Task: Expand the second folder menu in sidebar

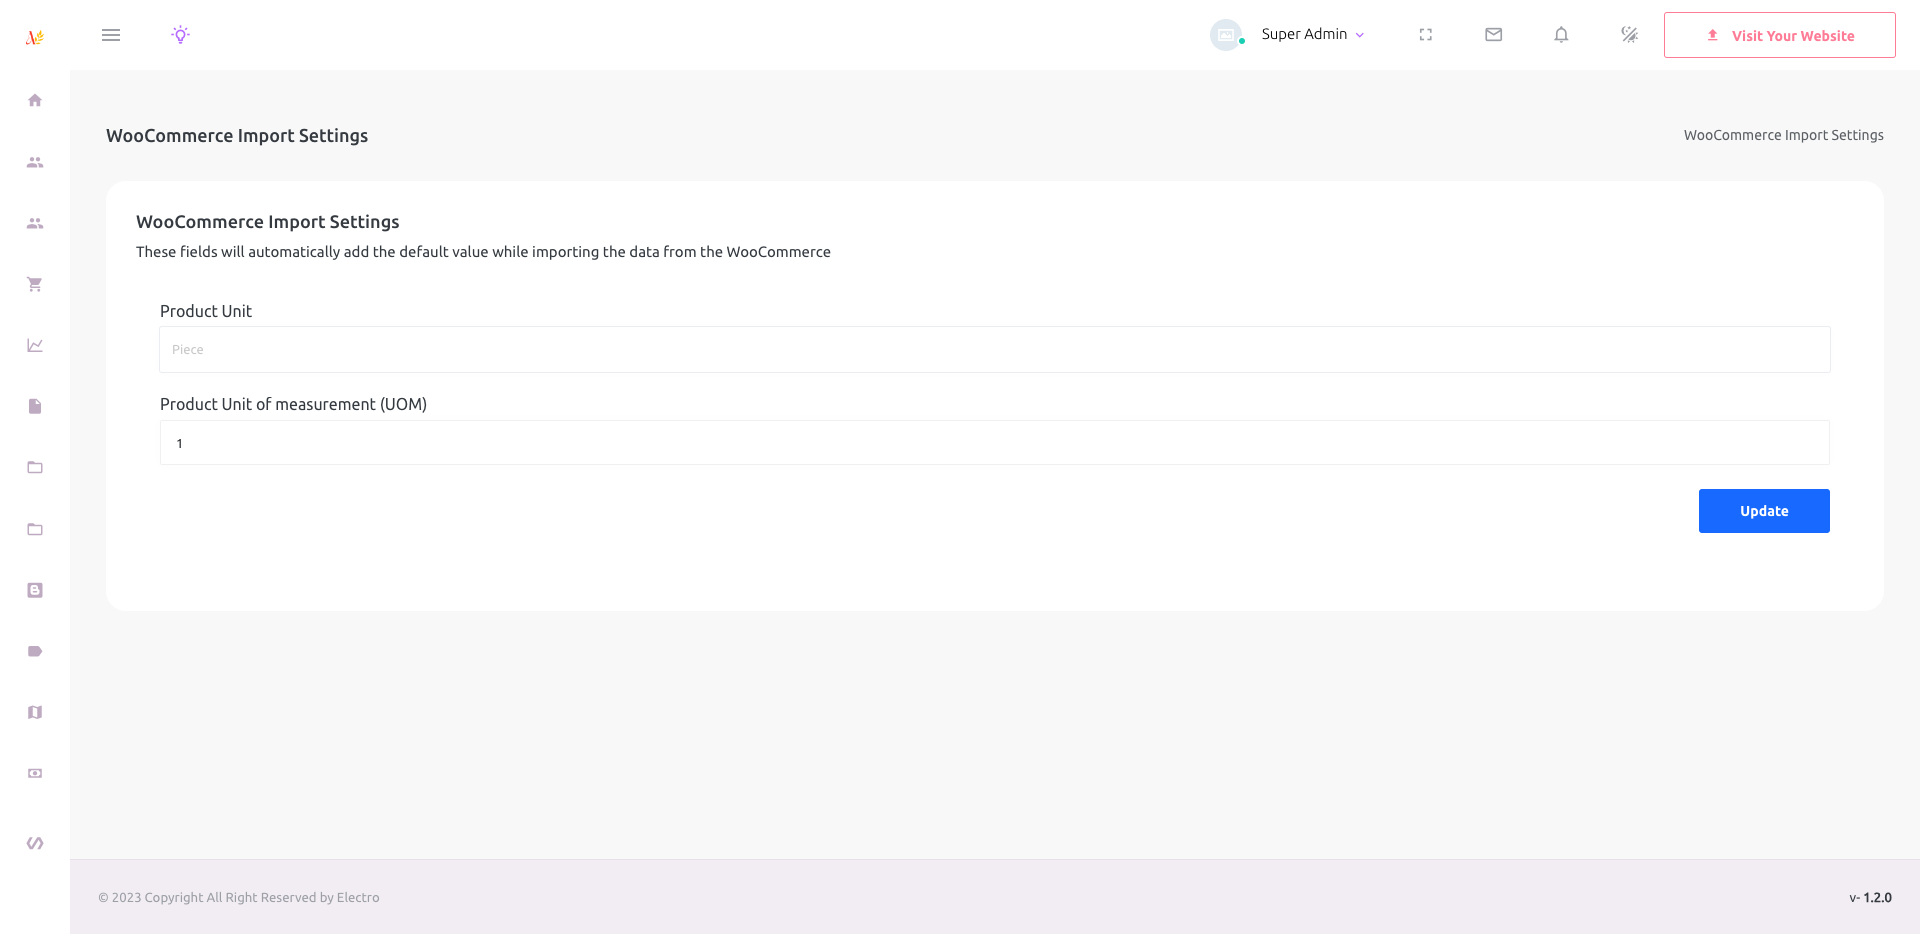Action: [x=35, y=529]
